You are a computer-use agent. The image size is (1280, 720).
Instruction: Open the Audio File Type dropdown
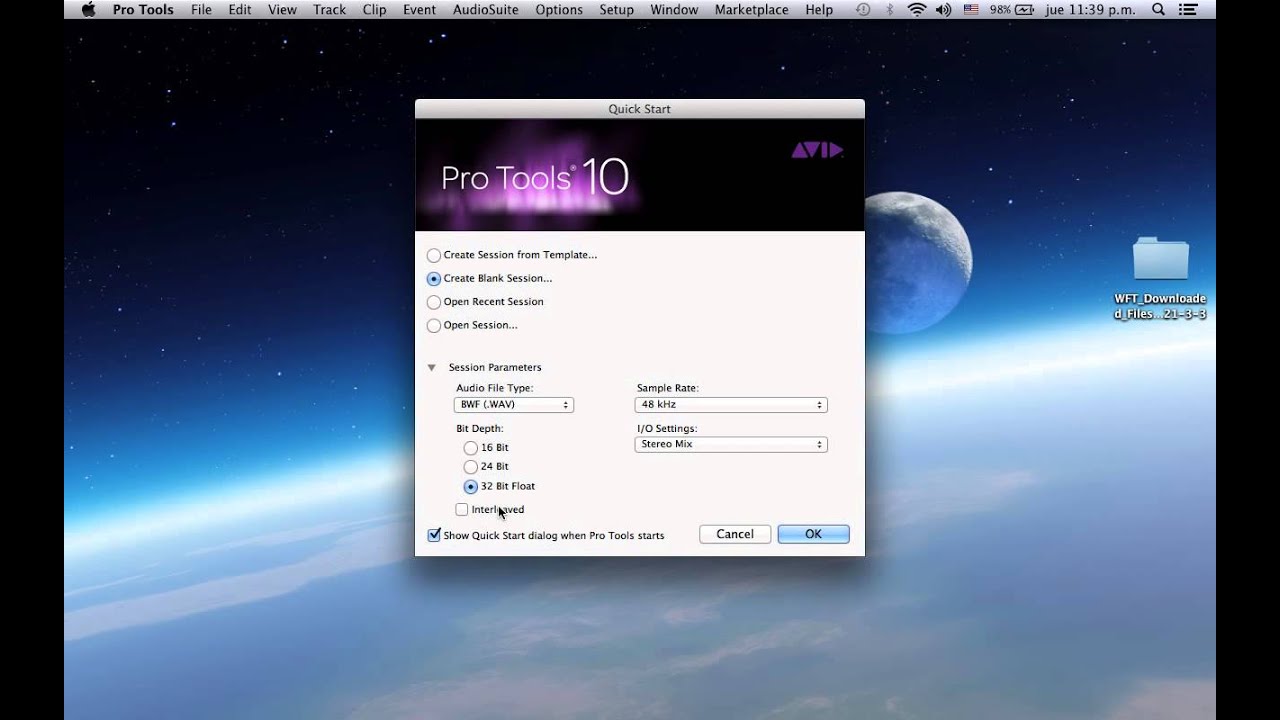tap(514, 405)
